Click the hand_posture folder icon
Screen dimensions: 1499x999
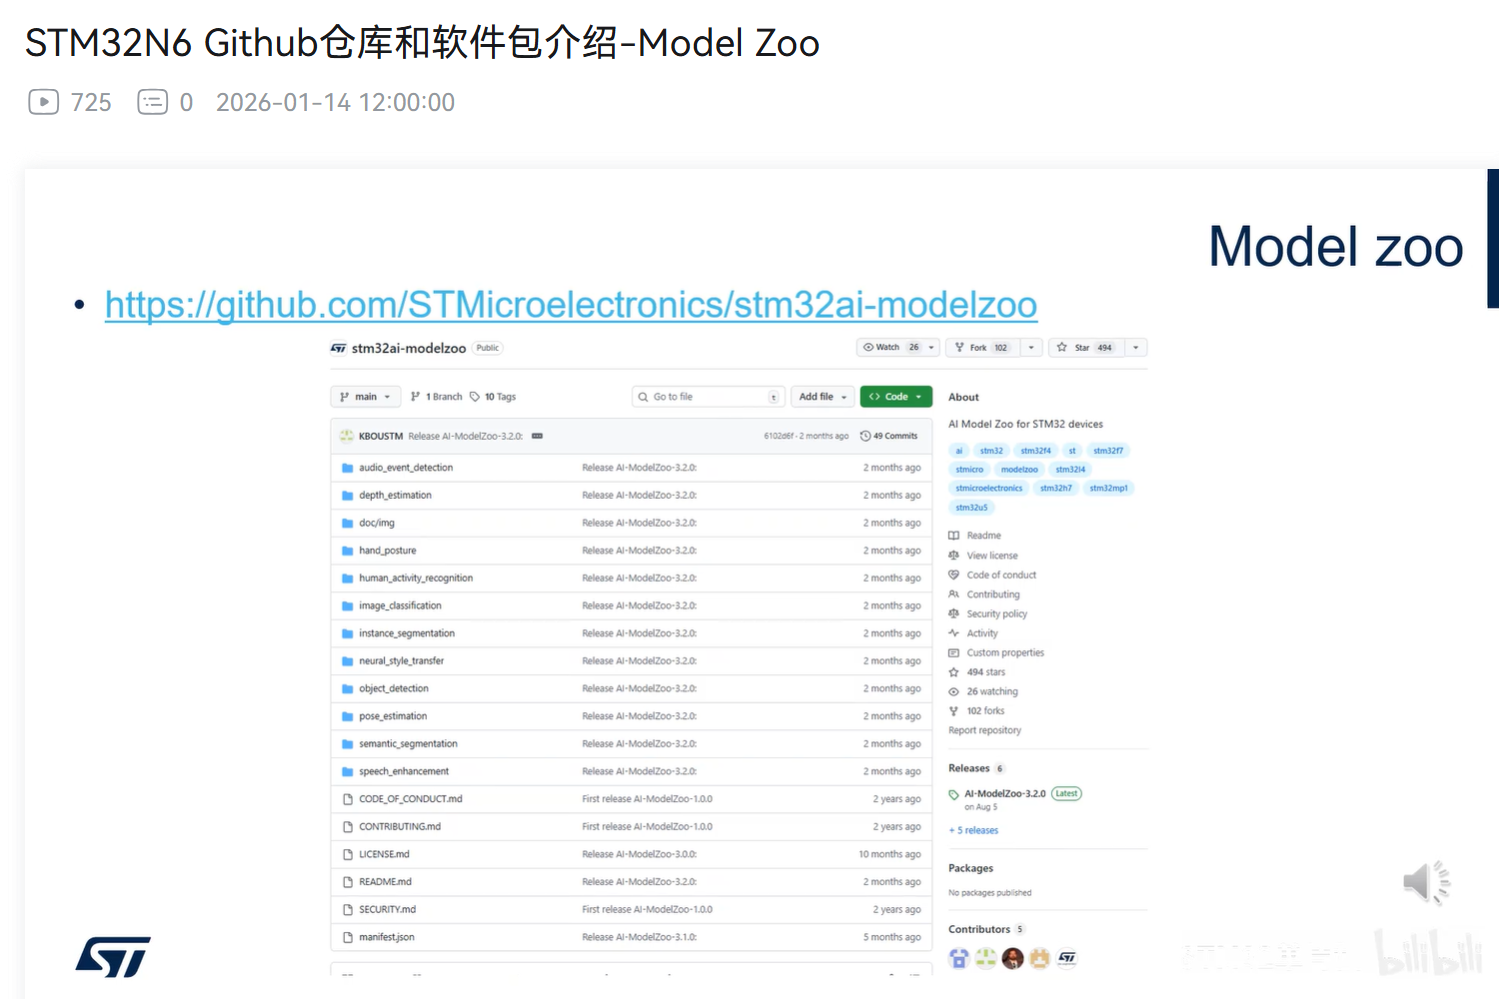(347, 551)
